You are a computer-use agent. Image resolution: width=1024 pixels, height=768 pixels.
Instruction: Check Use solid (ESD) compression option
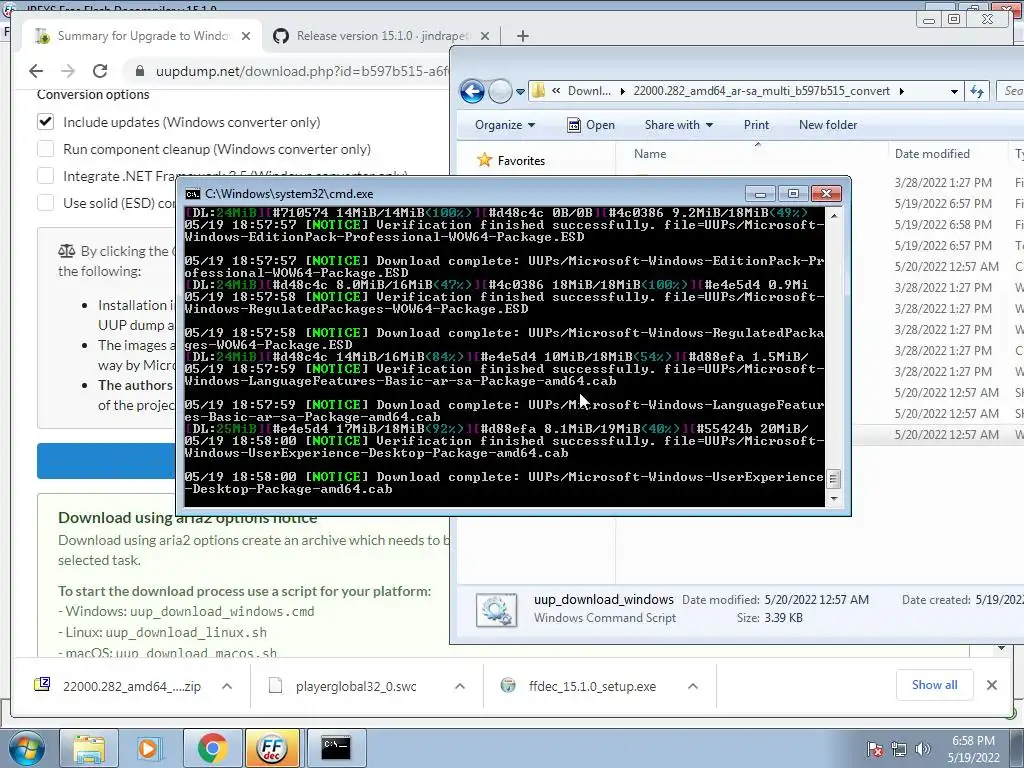click(45, 202)
